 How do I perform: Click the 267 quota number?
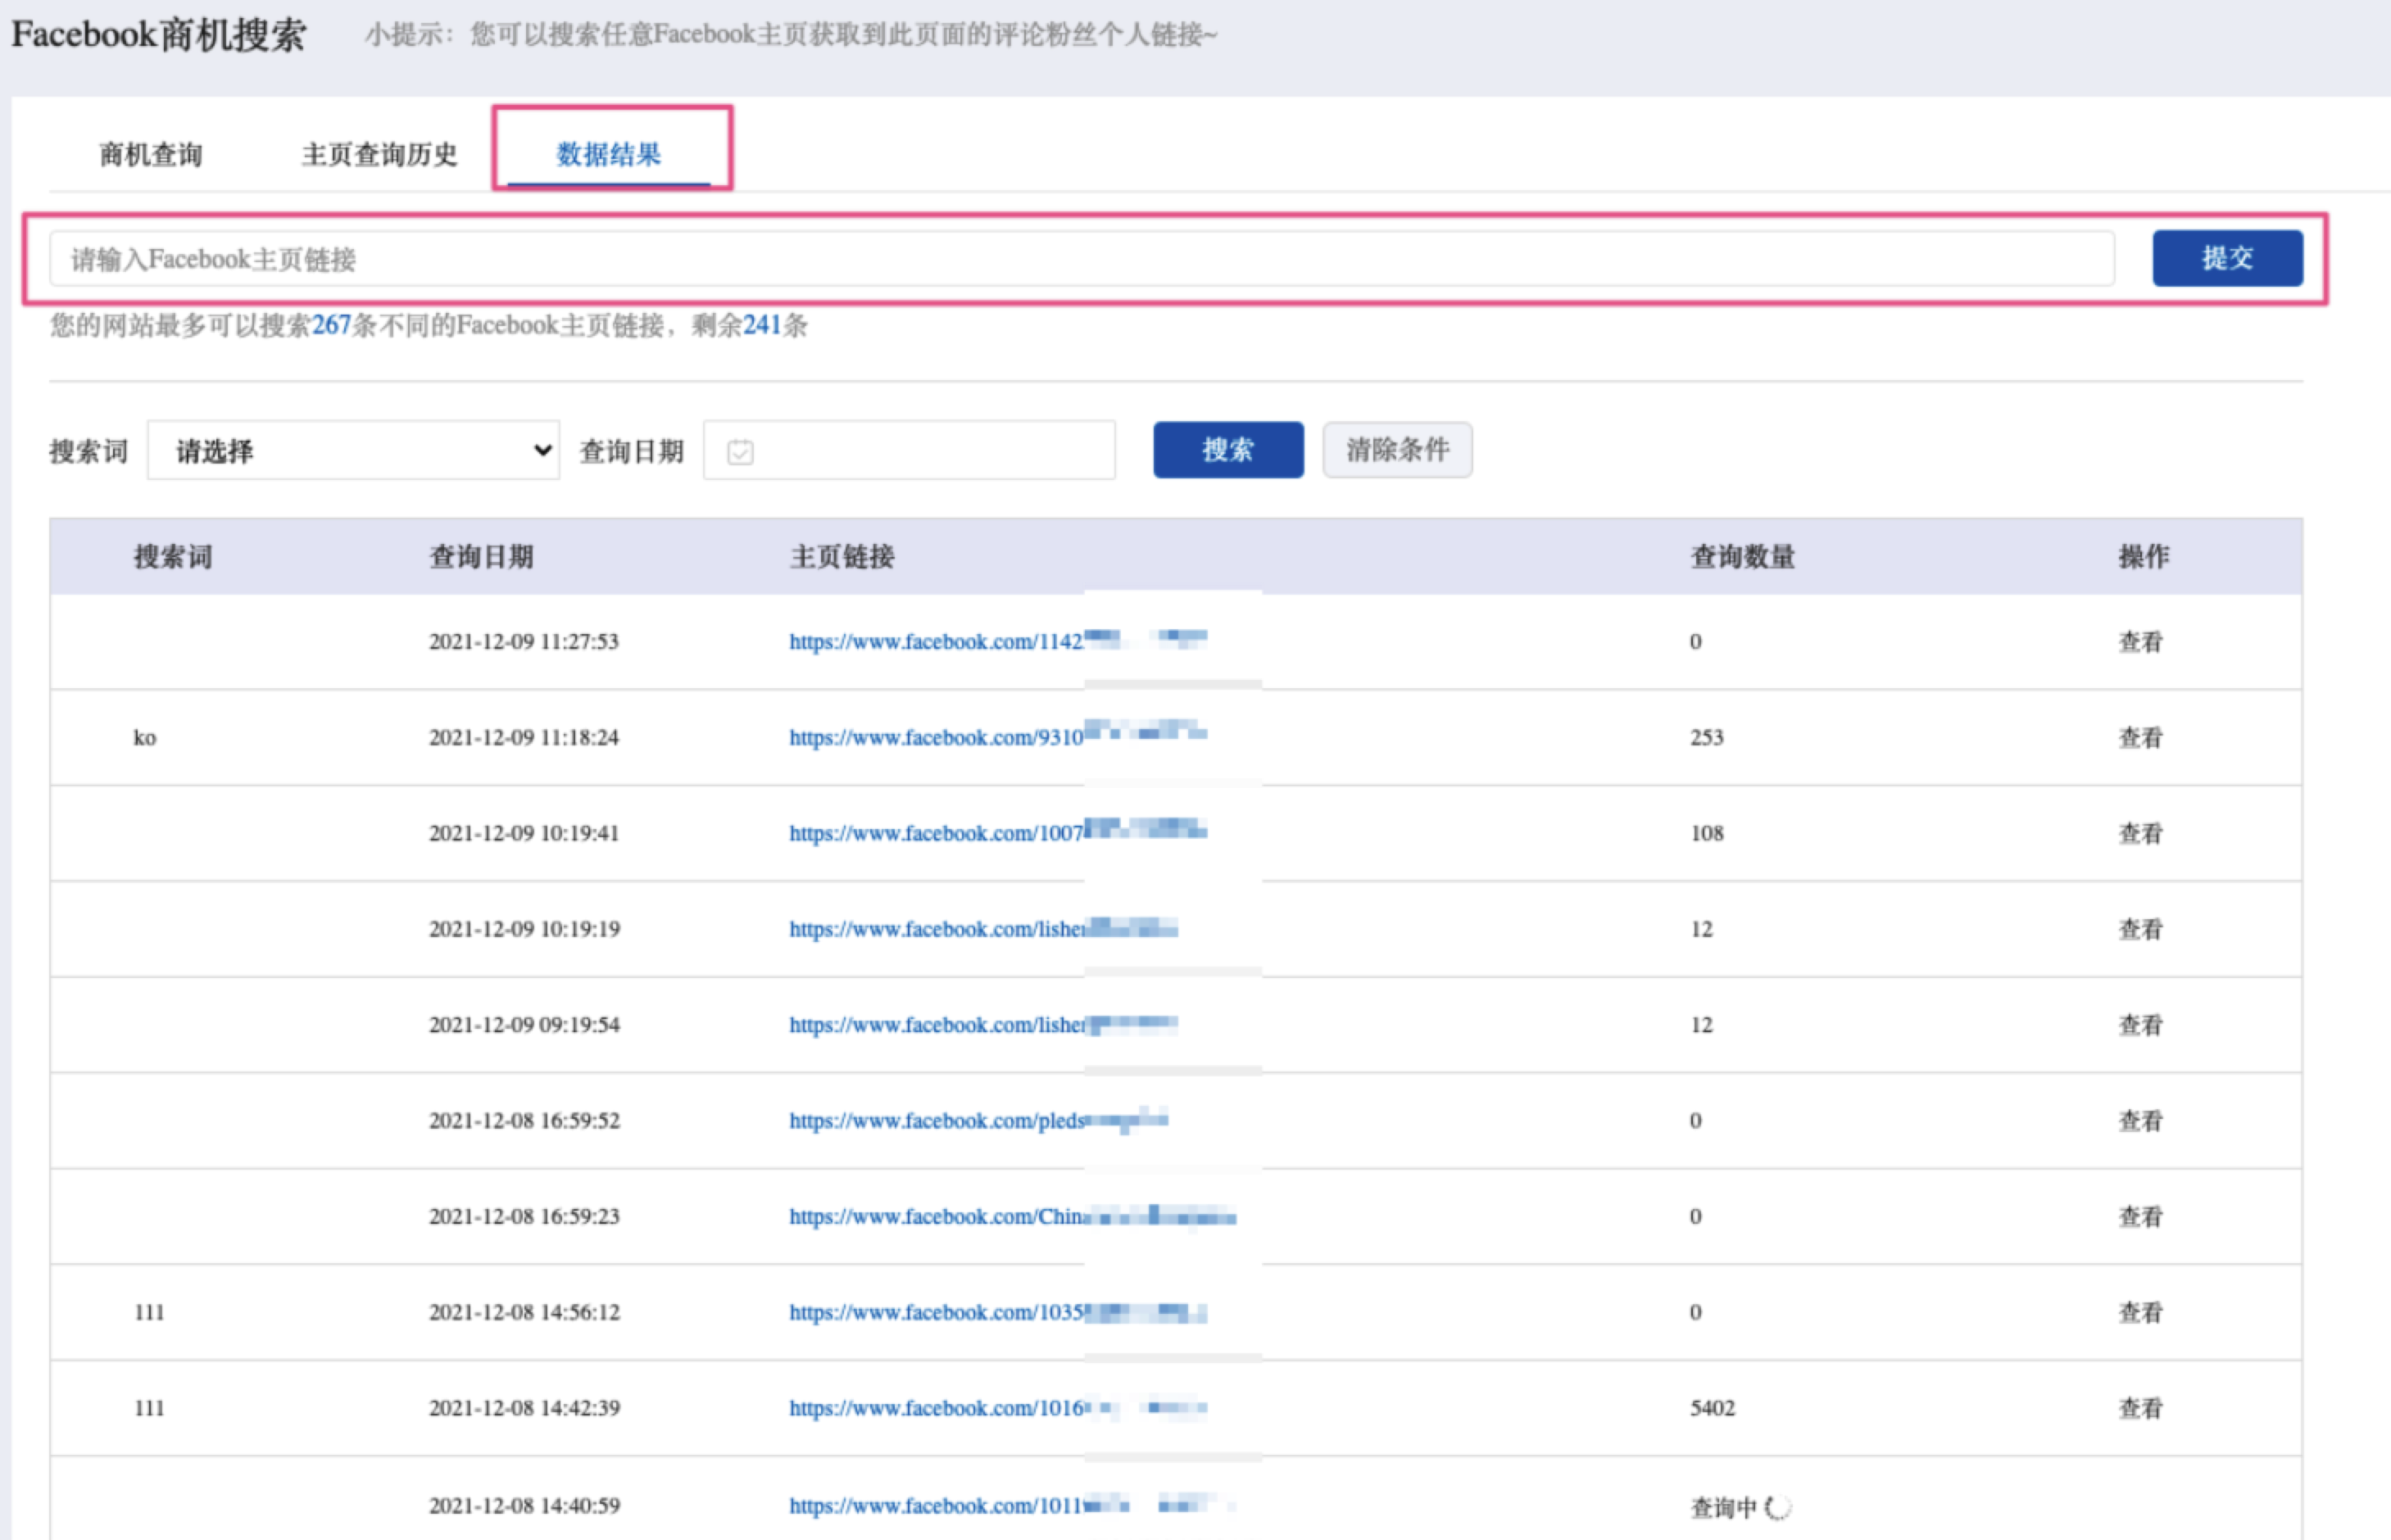(x=331, y=325)
